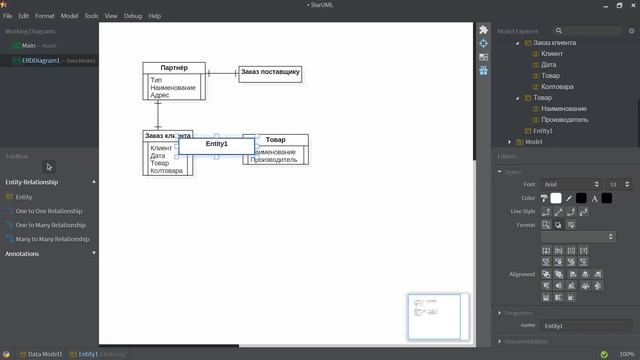Open the Tools menu
The width and height of the screenshot is (640, 360).
pos(91,16)
